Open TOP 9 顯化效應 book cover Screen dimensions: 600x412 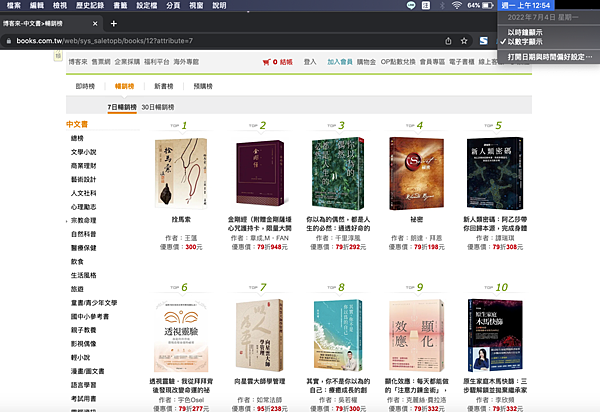coord(417,335)
